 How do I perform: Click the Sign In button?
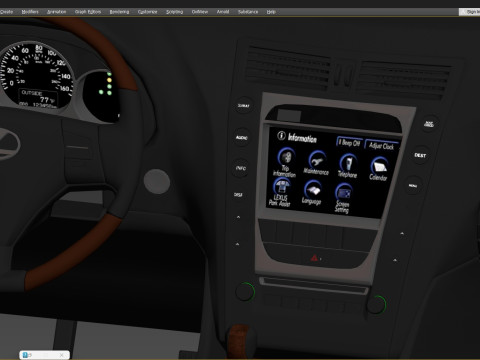[470, 12]
